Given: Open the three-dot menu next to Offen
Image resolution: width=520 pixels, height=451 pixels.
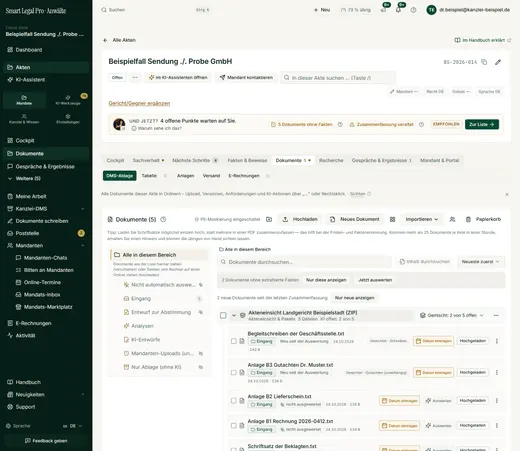Looking at the screenshot, I should 135,78.
